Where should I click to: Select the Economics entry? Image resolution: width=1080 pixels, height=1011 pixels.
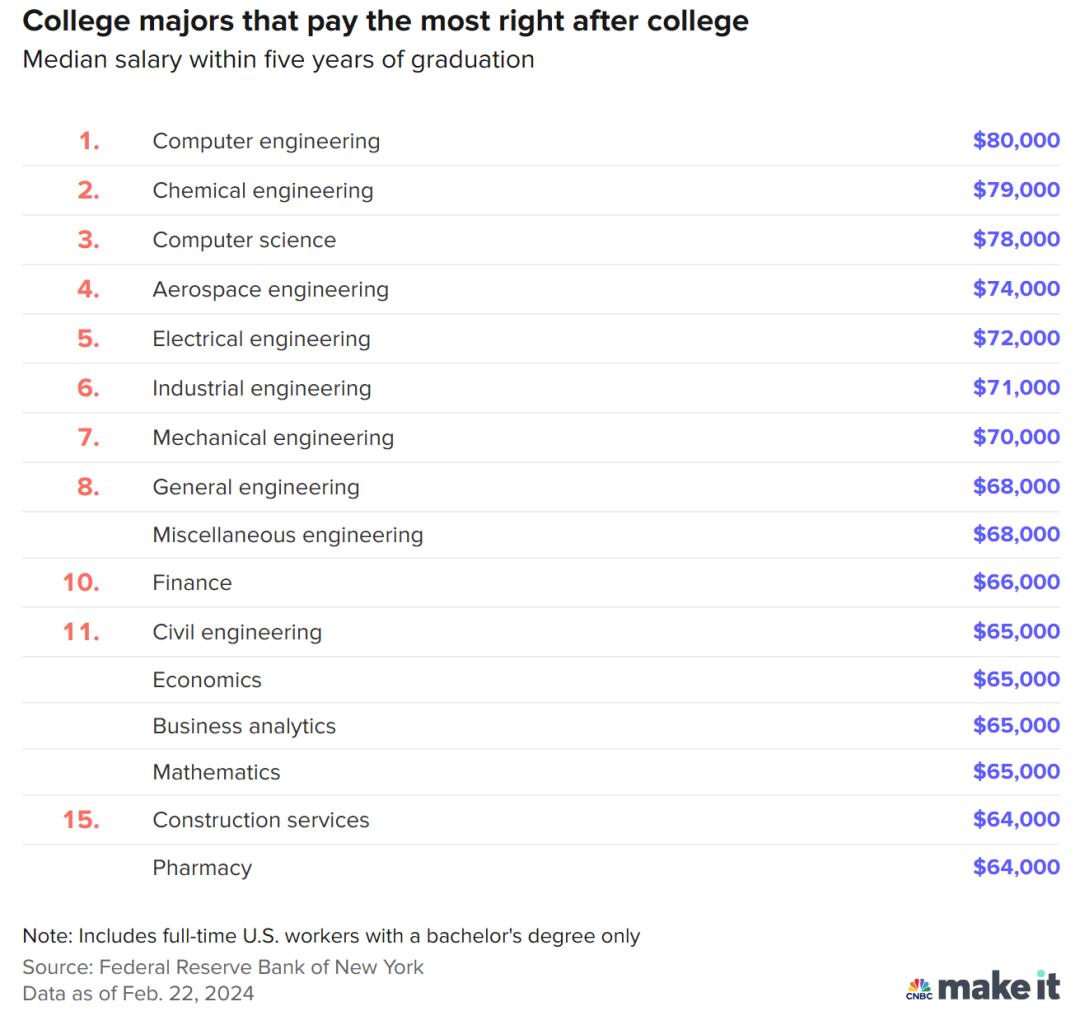coord(207,680)
